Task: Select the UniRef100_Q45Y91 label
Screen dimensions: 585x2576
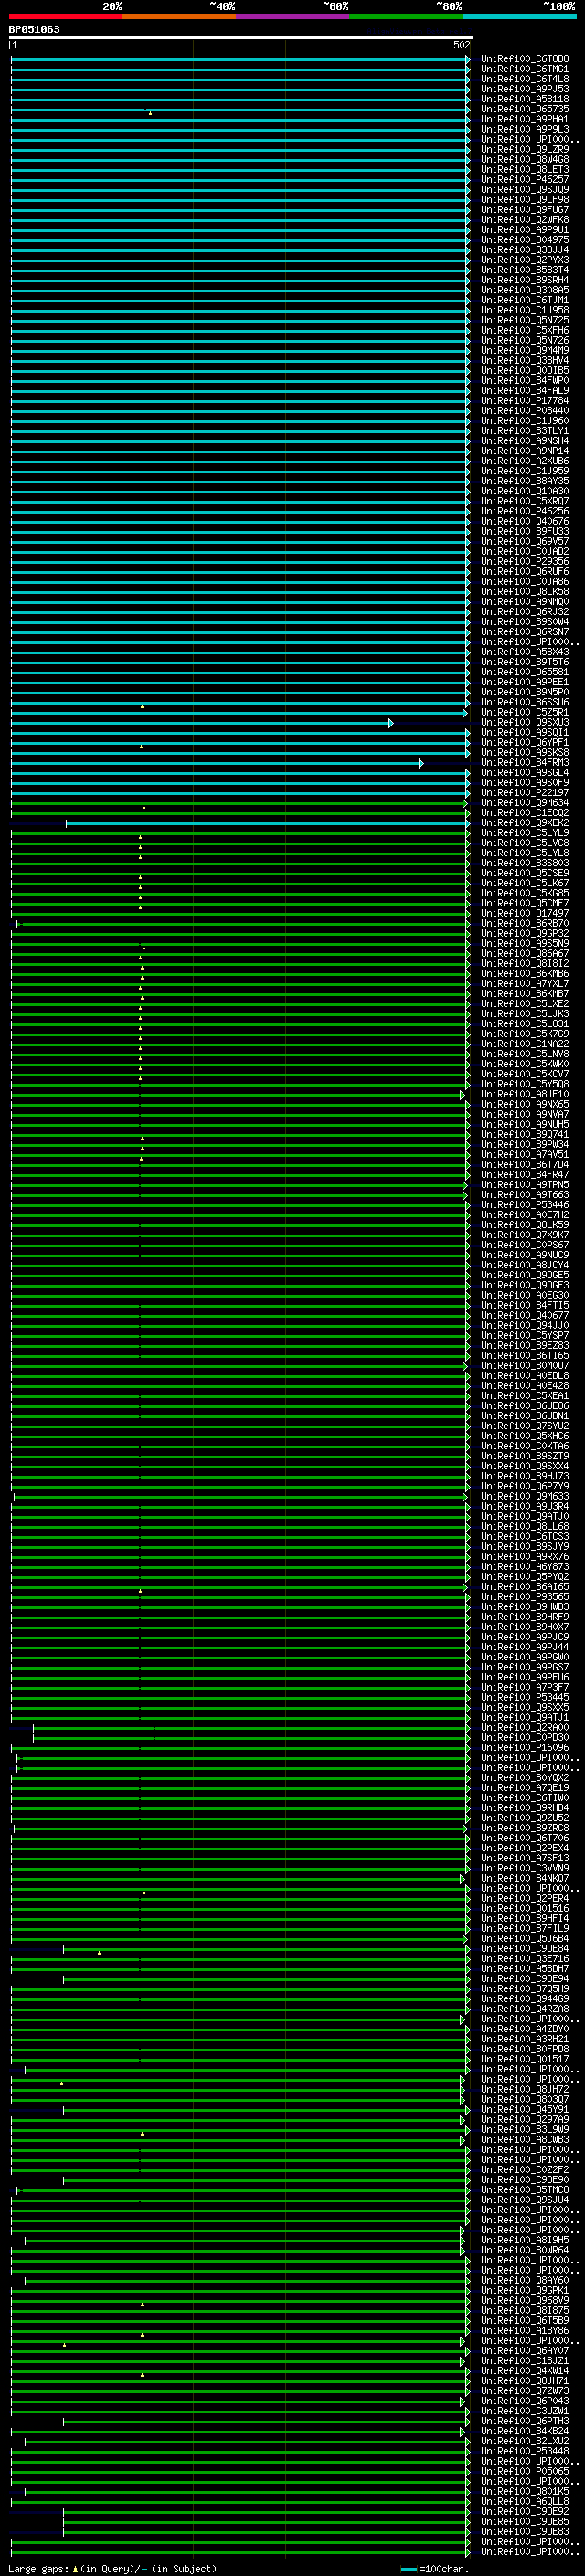Action: click(x=525, y=2109)
